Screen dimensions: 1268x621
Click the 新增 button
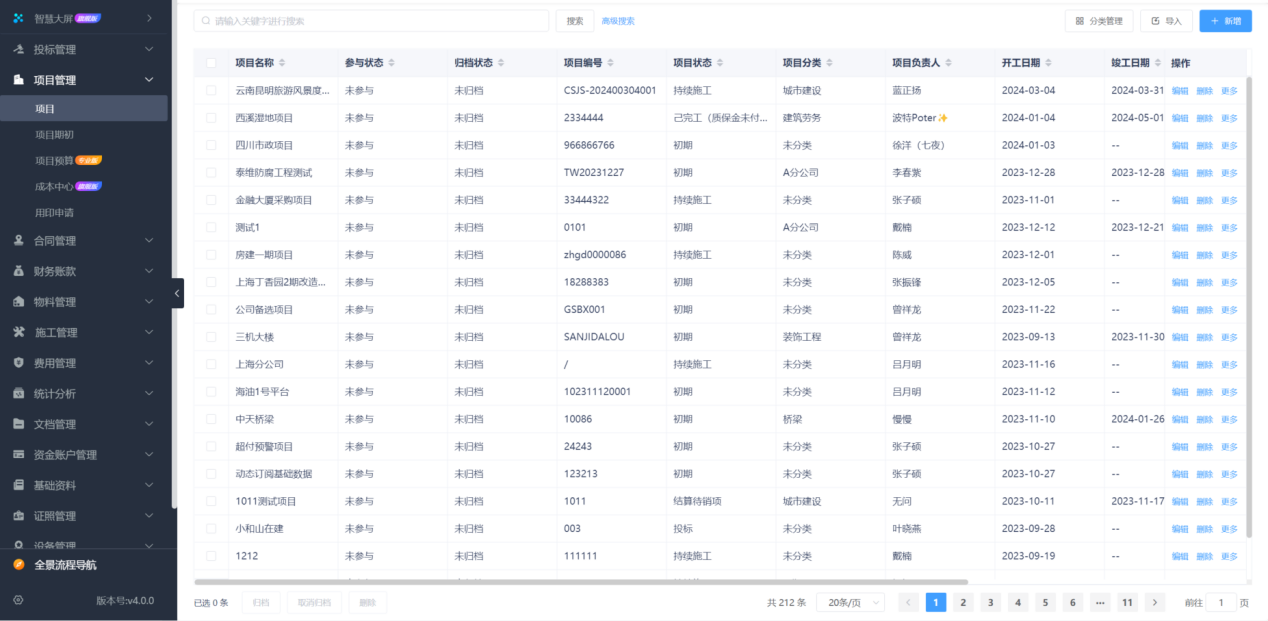click(1225, 20)
